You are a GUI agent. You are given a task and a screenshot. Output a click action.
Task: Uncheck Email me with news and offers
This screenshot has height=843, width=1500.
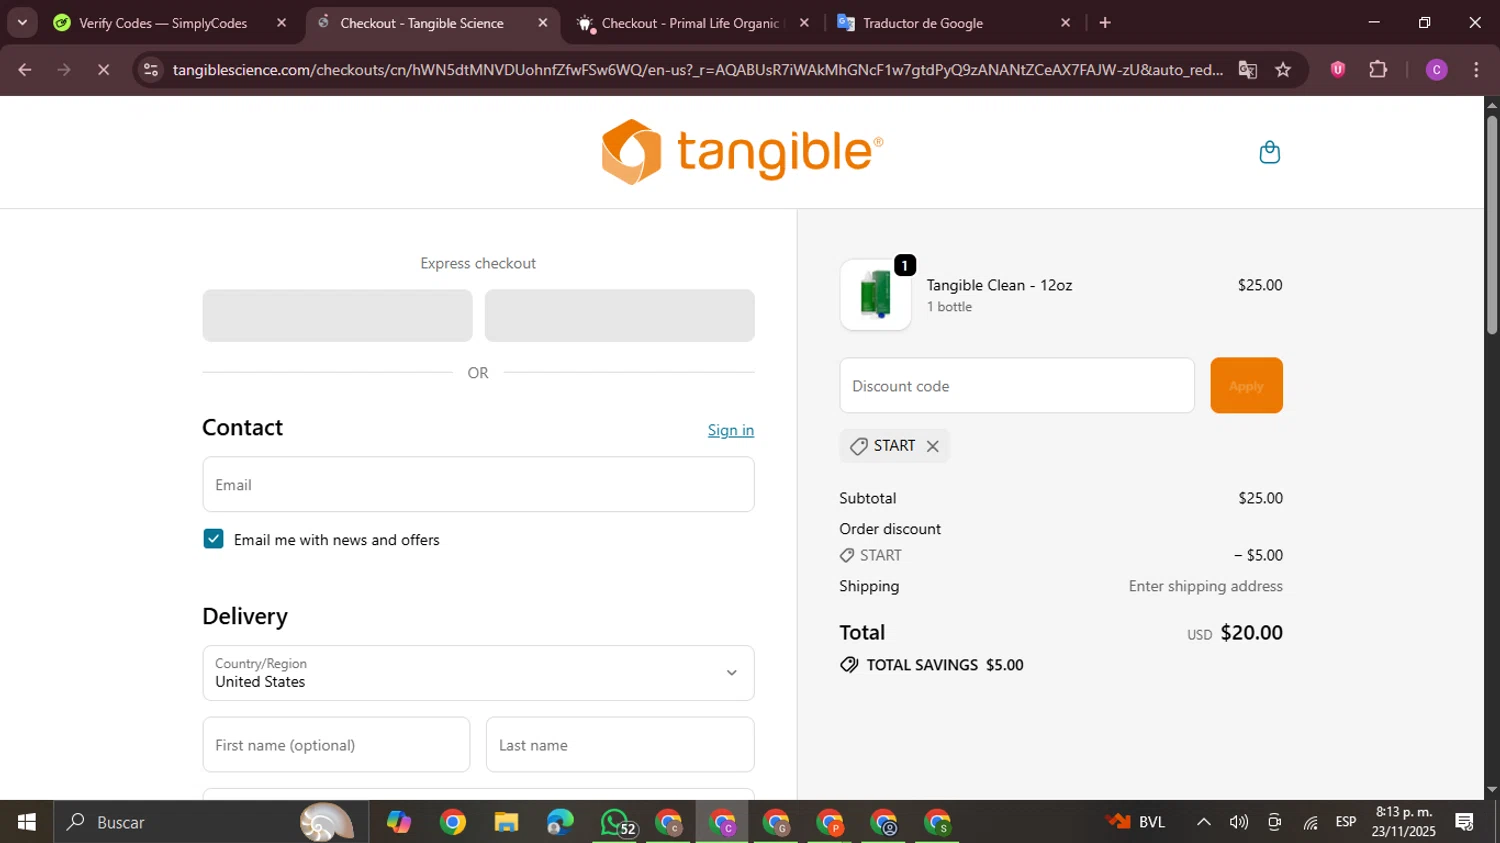point(213,539)
